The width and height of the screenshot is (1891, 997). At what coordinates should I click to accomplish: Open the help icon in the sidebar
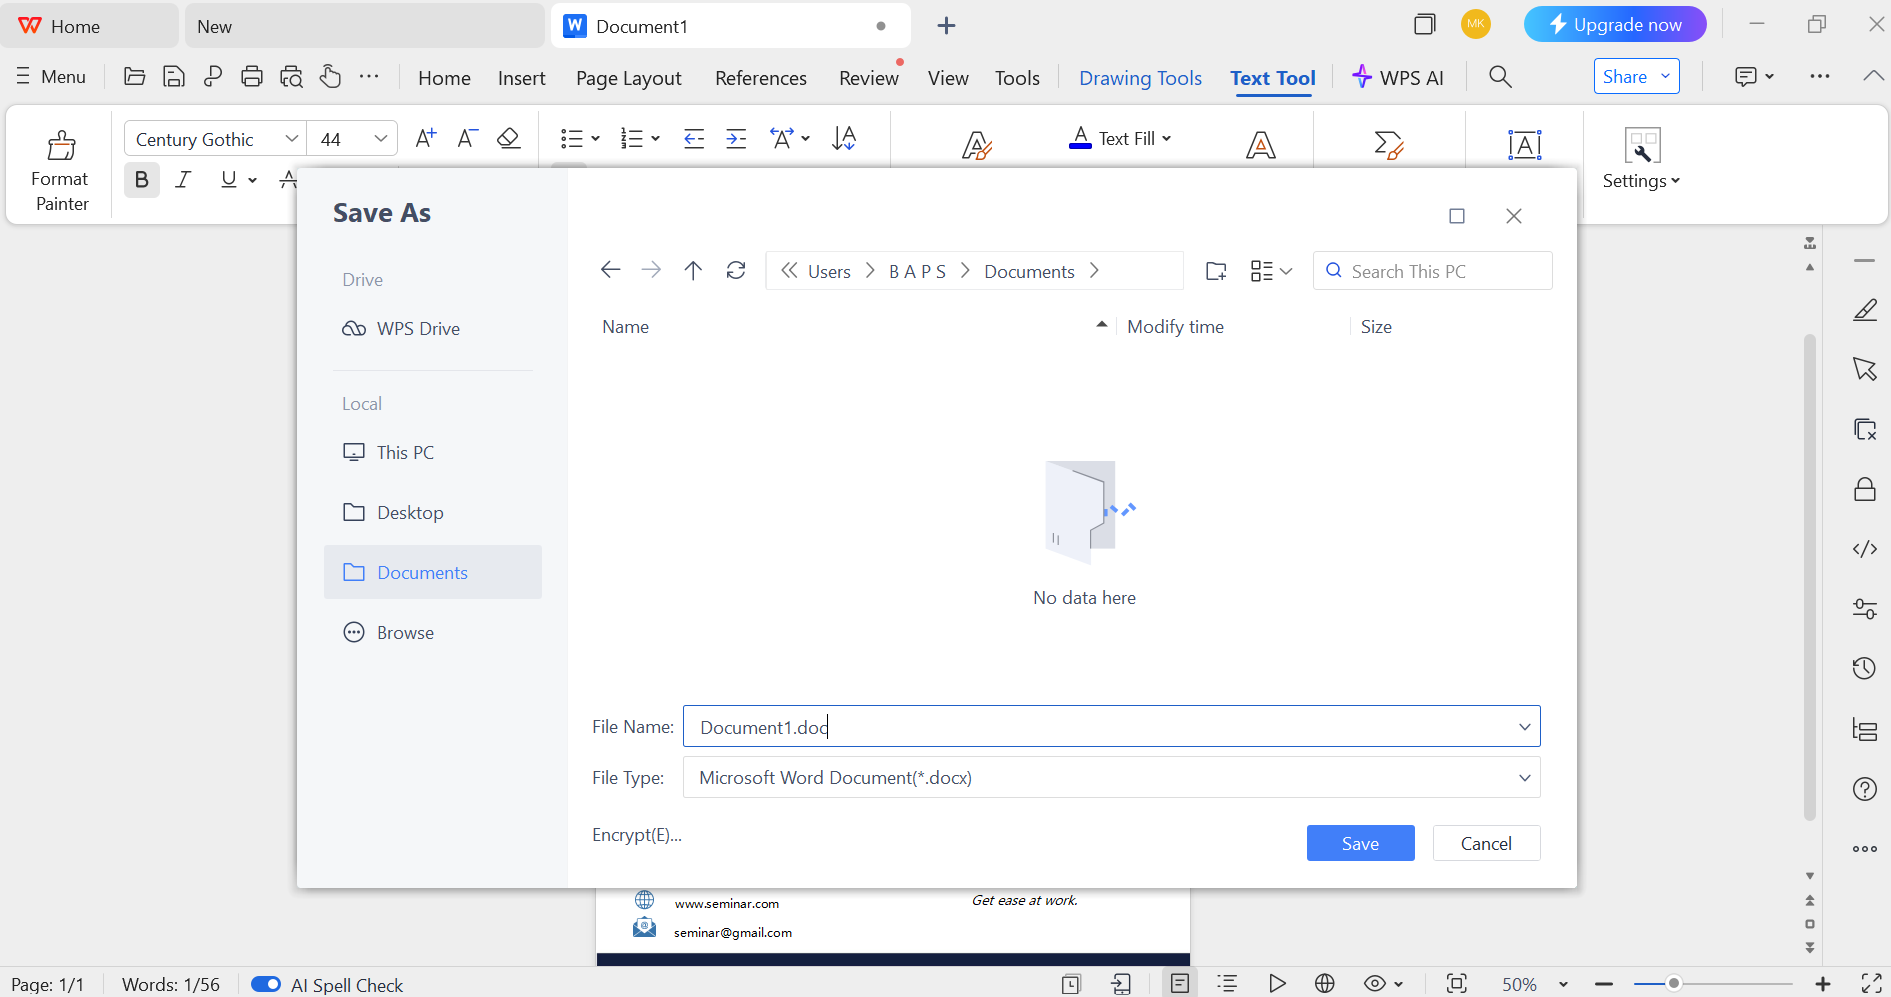[x=1864, y=789]
